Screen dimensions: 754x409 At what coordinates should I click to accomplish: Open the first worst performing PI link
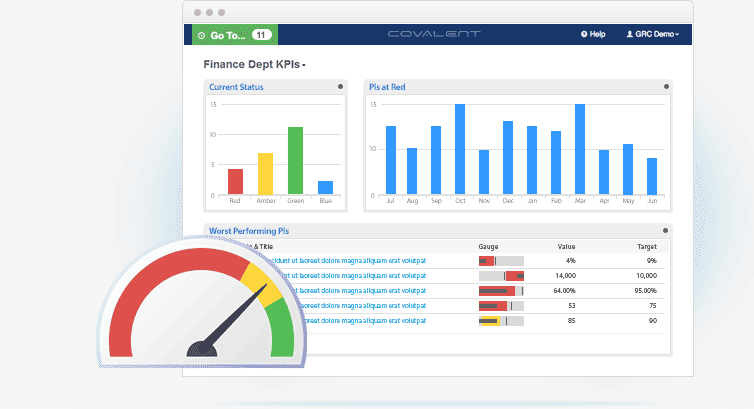coord(345,260)
